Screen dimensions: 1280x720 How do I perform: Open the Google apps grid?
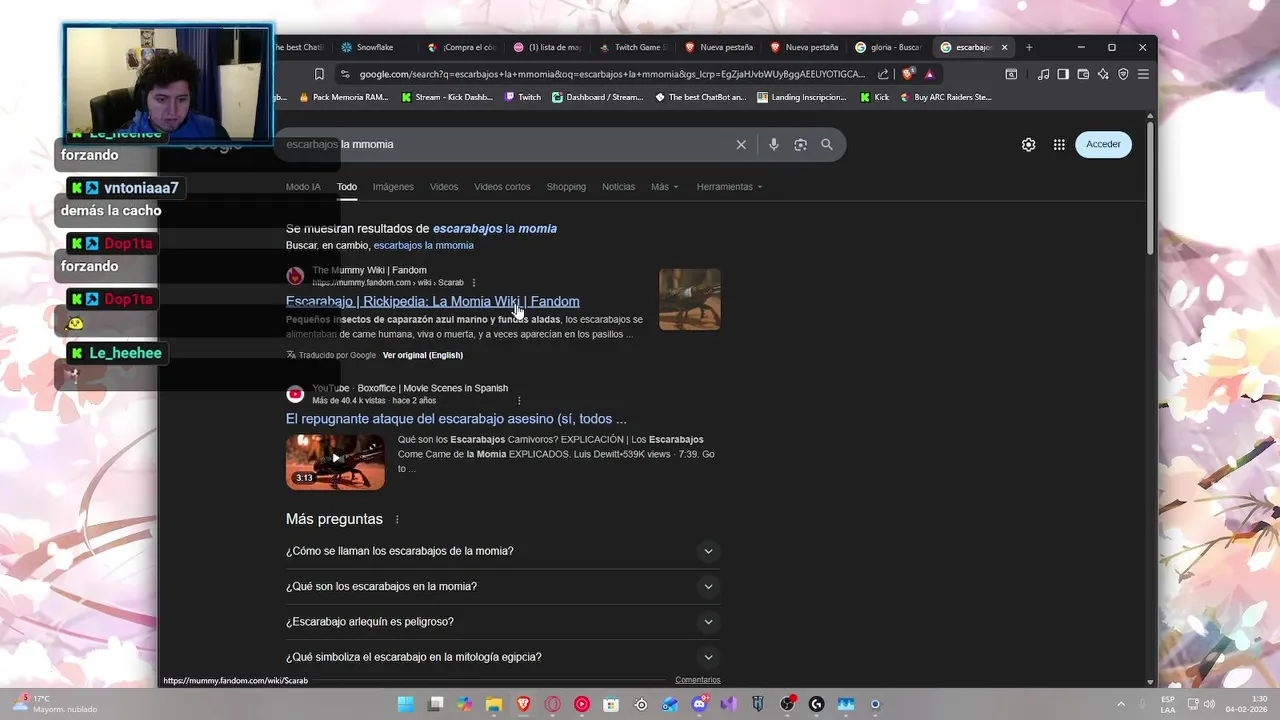pyautogui.click(x=1059, y=144)
